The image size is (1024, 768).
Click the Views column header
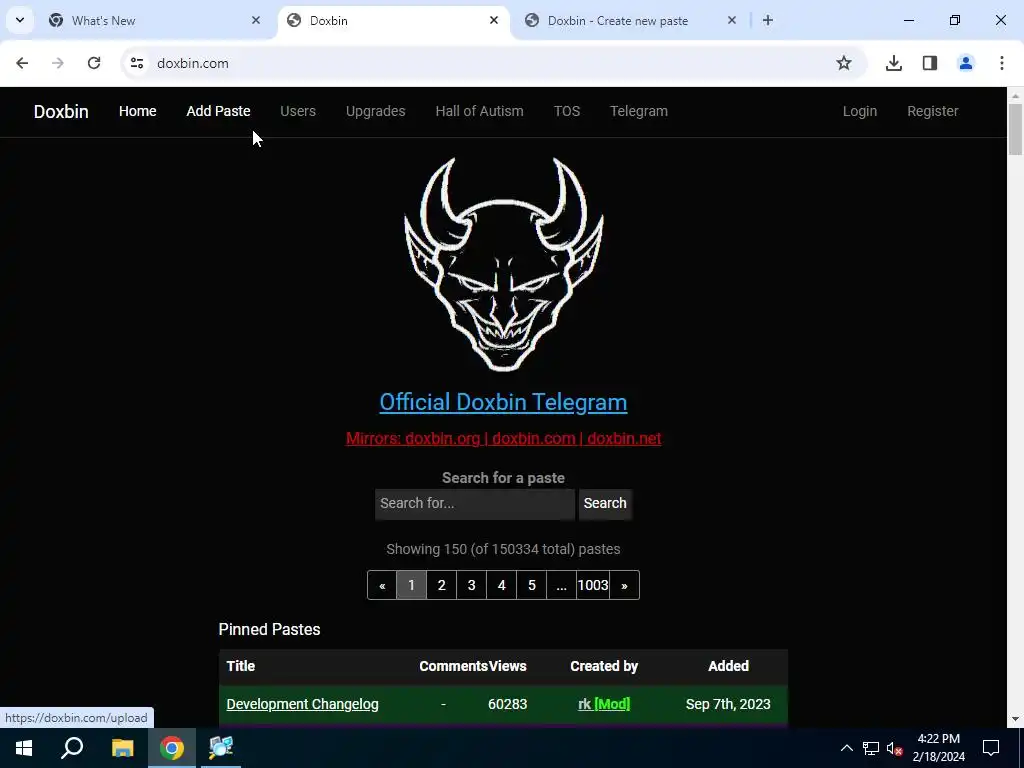[x=507, y=666]
